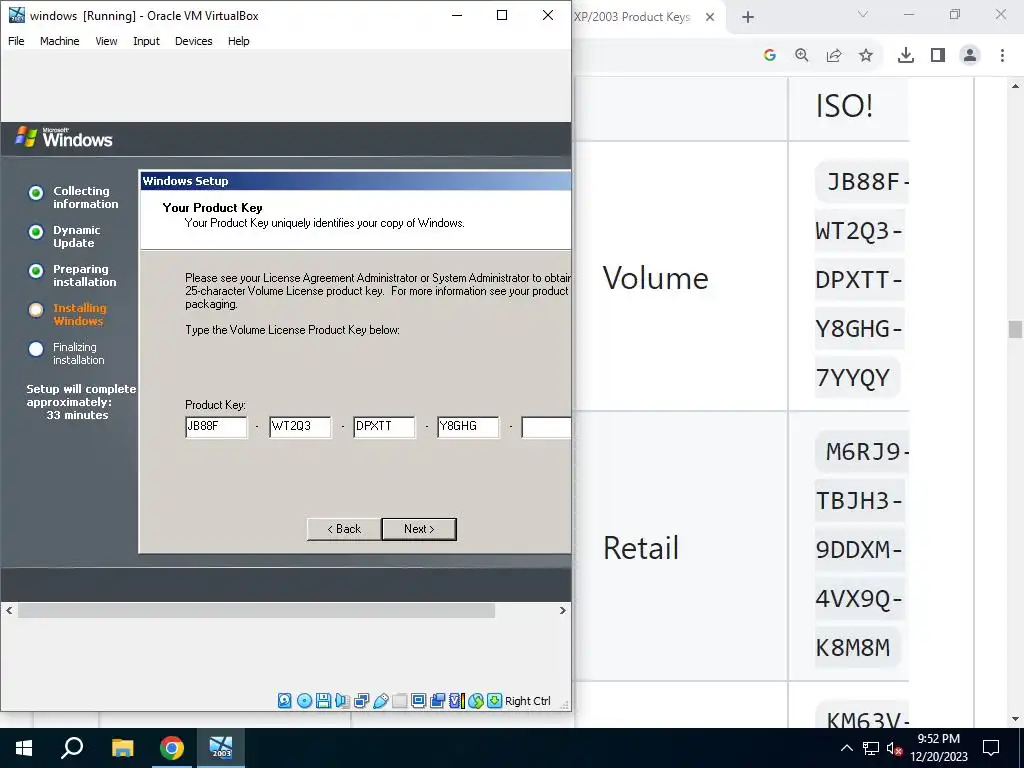Click the display monitor icon in VirtualBox status bar
1024x768 pixels.
(x=419, y=701)
